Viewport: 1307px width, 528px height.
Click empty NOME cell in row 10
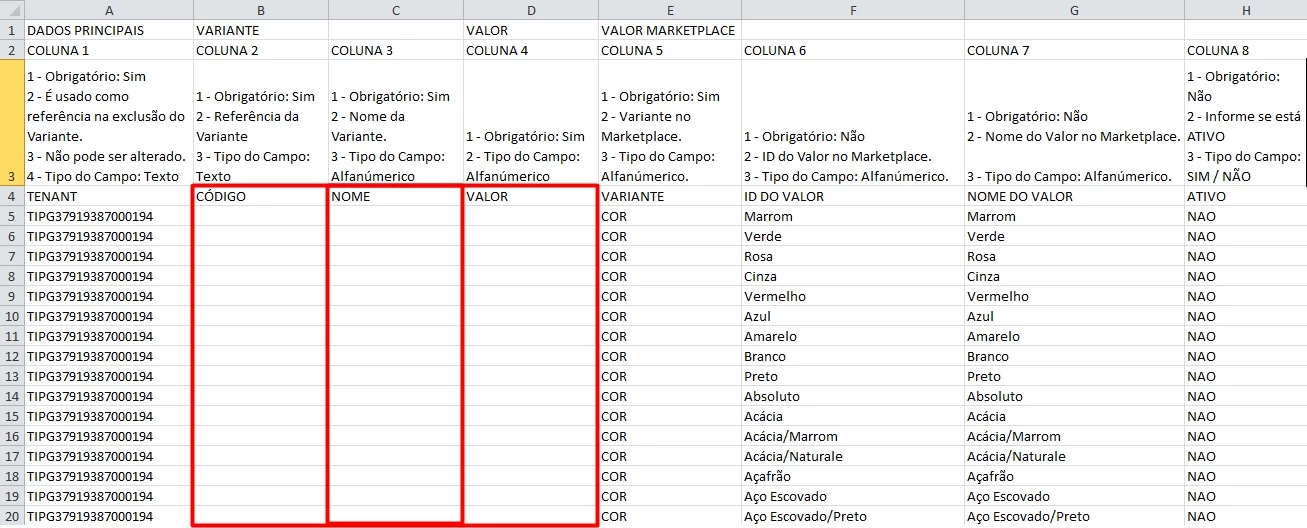[x=395, y=317]
